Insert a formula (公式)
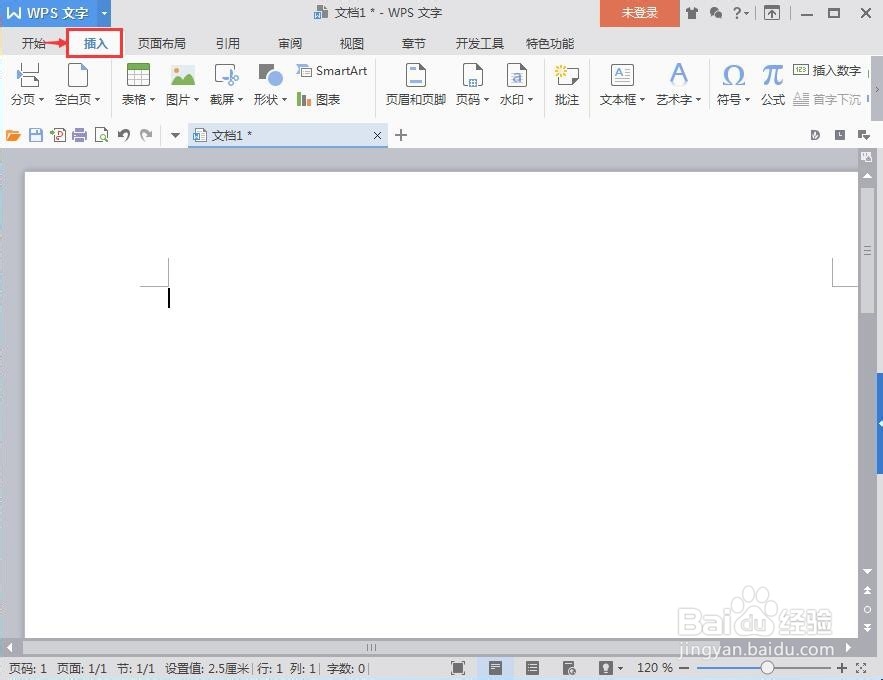Viewport: 883px width, 680px height. click(x=773, y=84)
